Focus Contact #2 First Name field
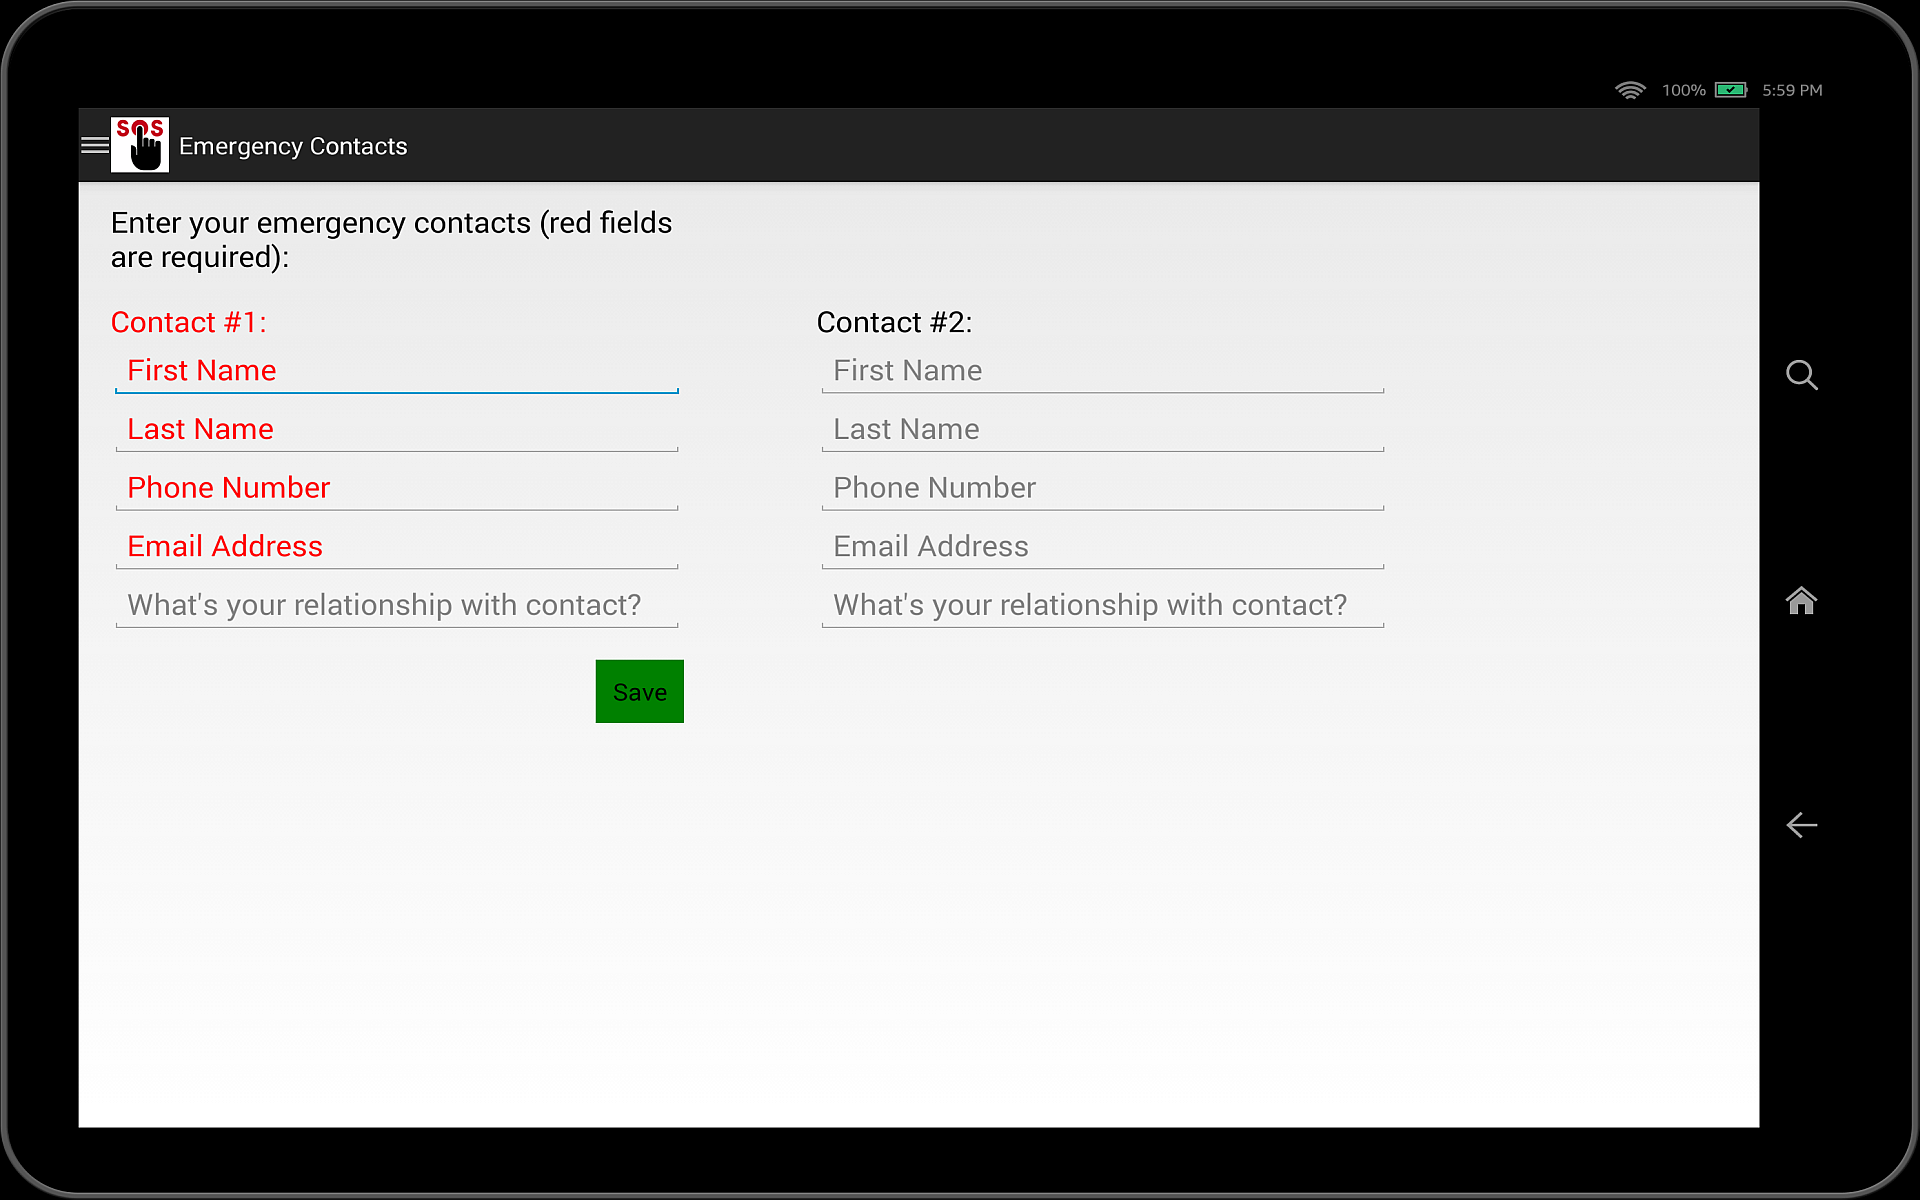 (x=1102, y=371)
